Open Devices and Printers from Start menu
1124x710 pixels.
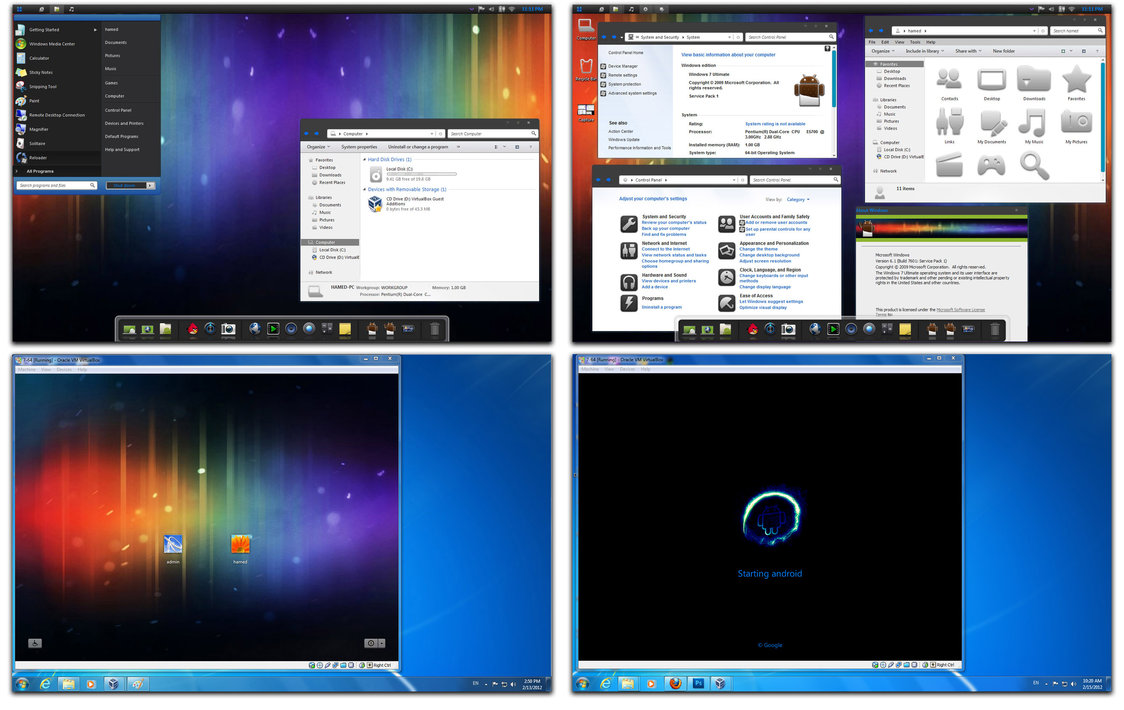click(124, 123)
